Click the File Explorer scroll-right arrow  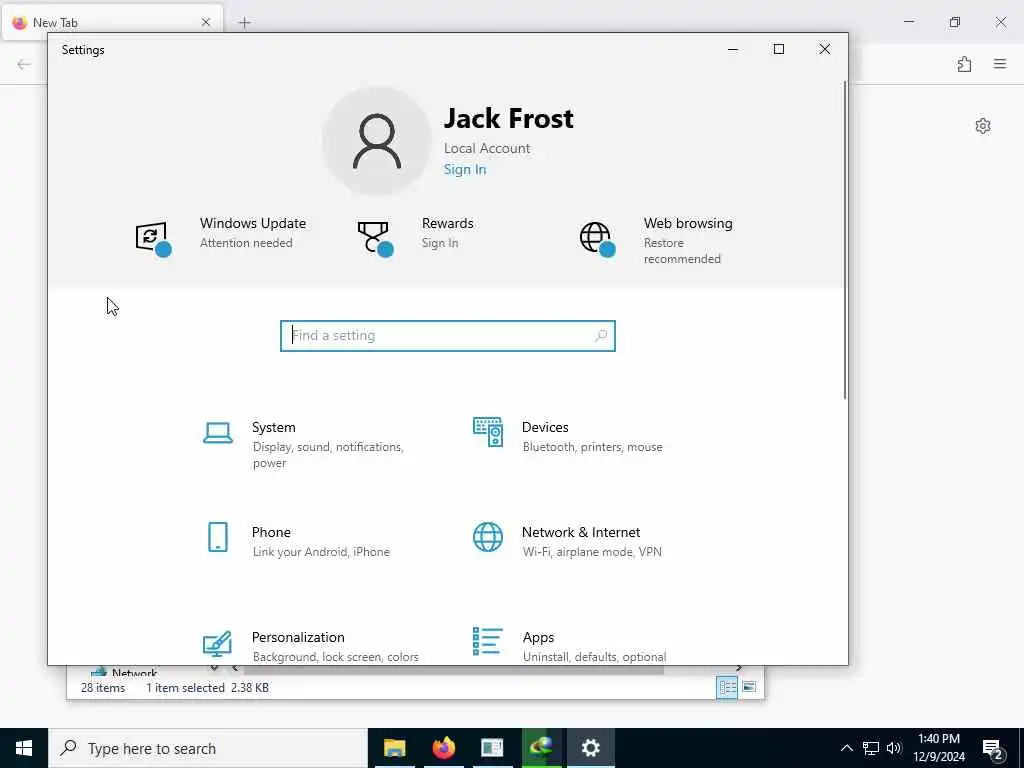[739, 668]
